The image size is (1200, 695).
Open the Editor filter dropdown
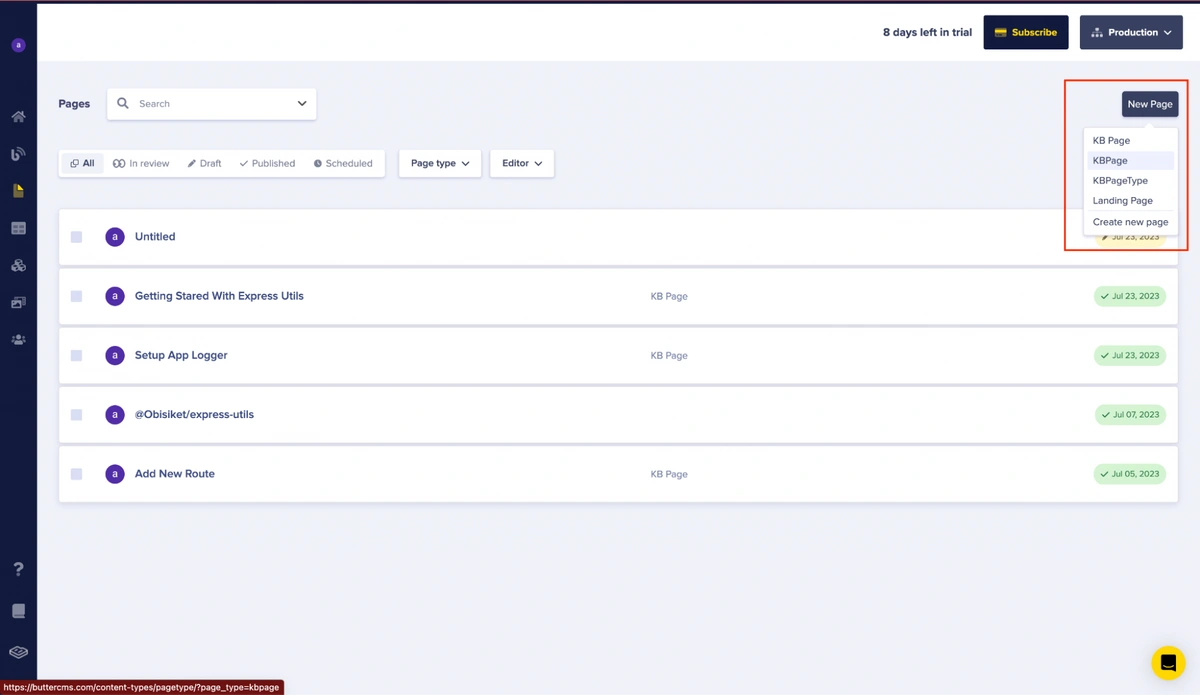coord(521,164)
